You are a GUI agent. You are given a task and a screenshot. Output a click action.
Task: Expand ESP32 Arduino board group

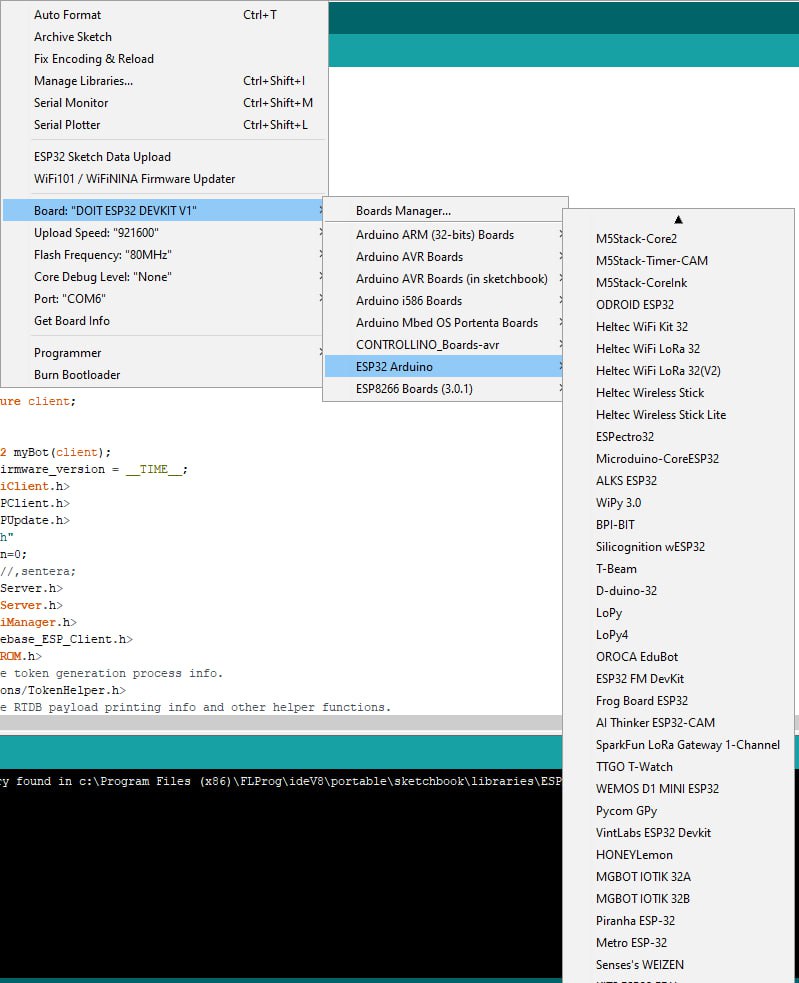[444, 367]
